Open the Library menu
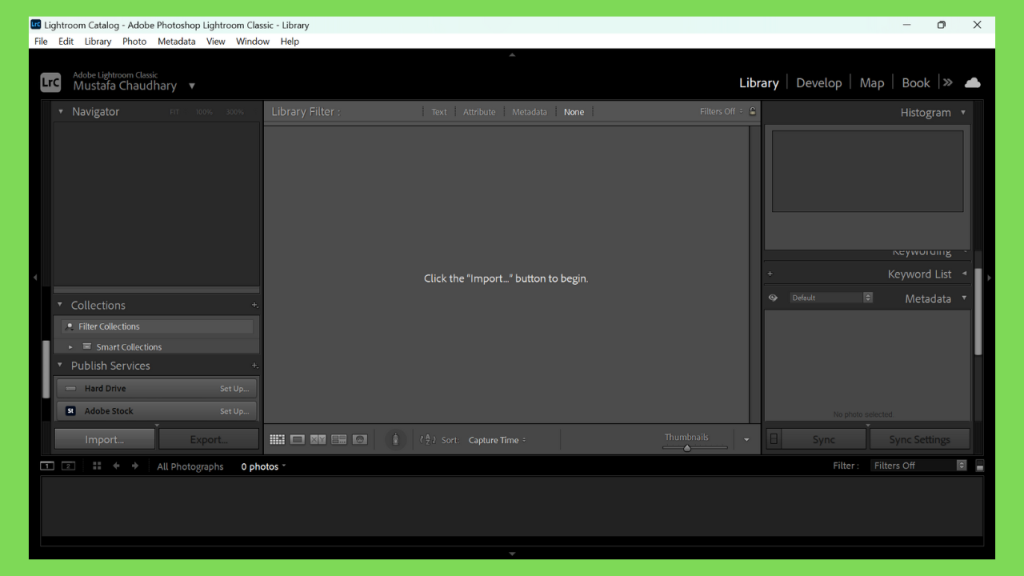 (x=97, y=41)
